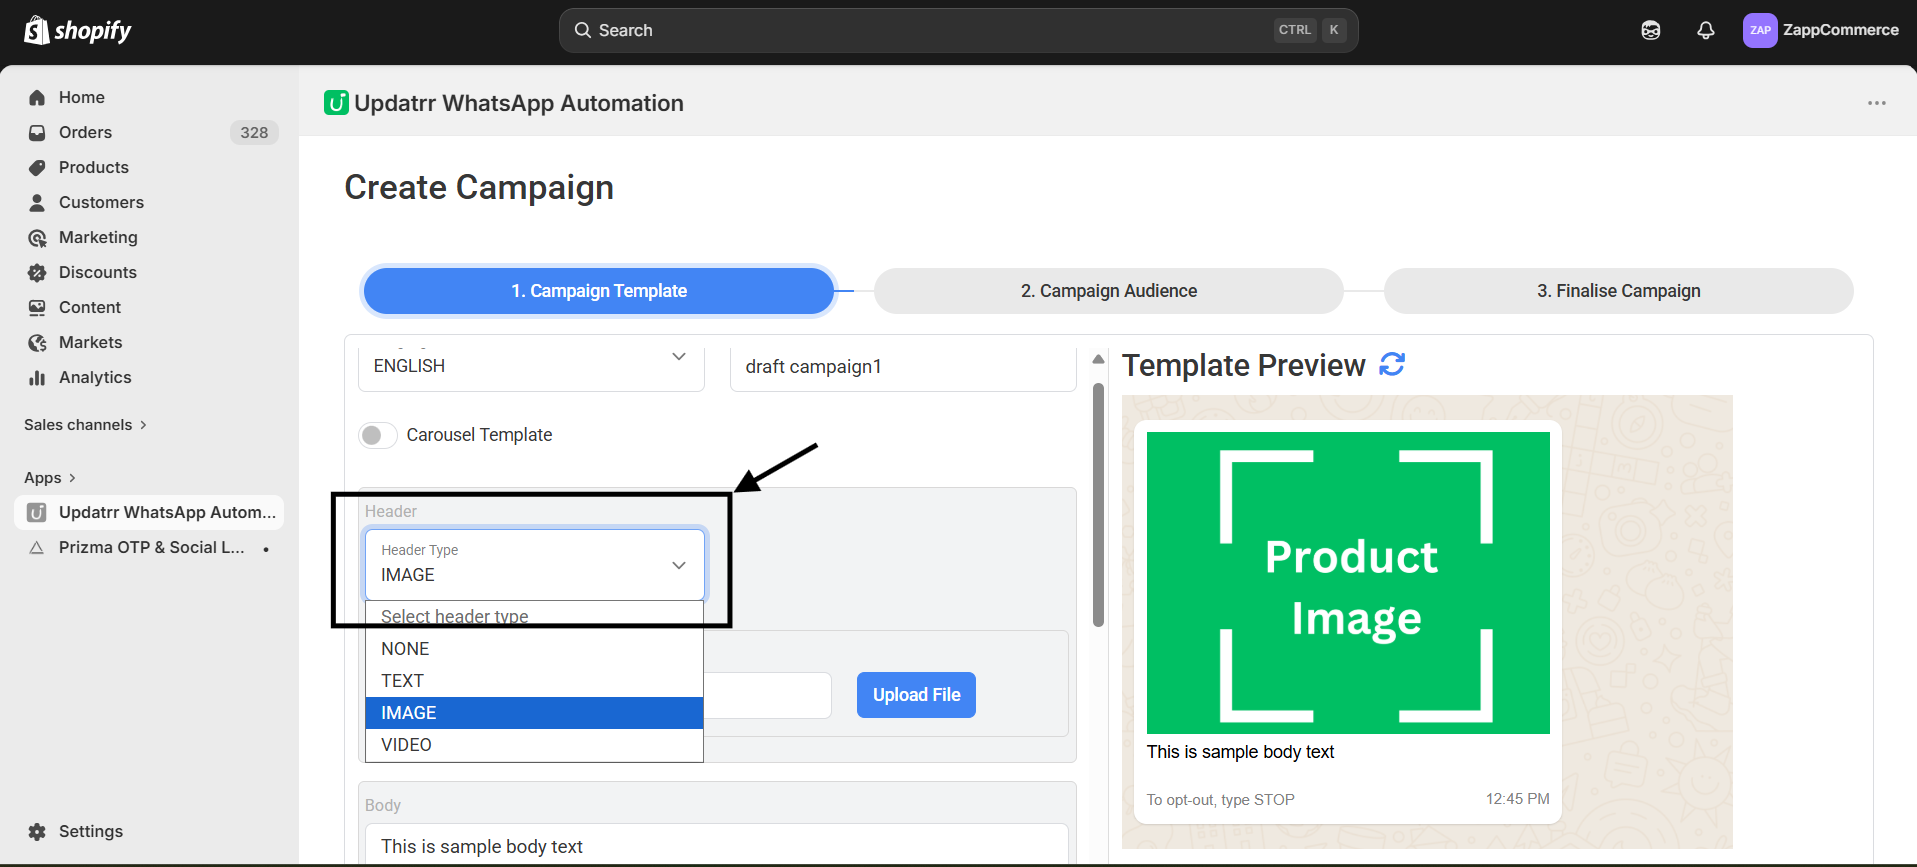The image size is (1917, 867).
Task: Open Orders in the sidebar
Action: [x=85, y=132]
